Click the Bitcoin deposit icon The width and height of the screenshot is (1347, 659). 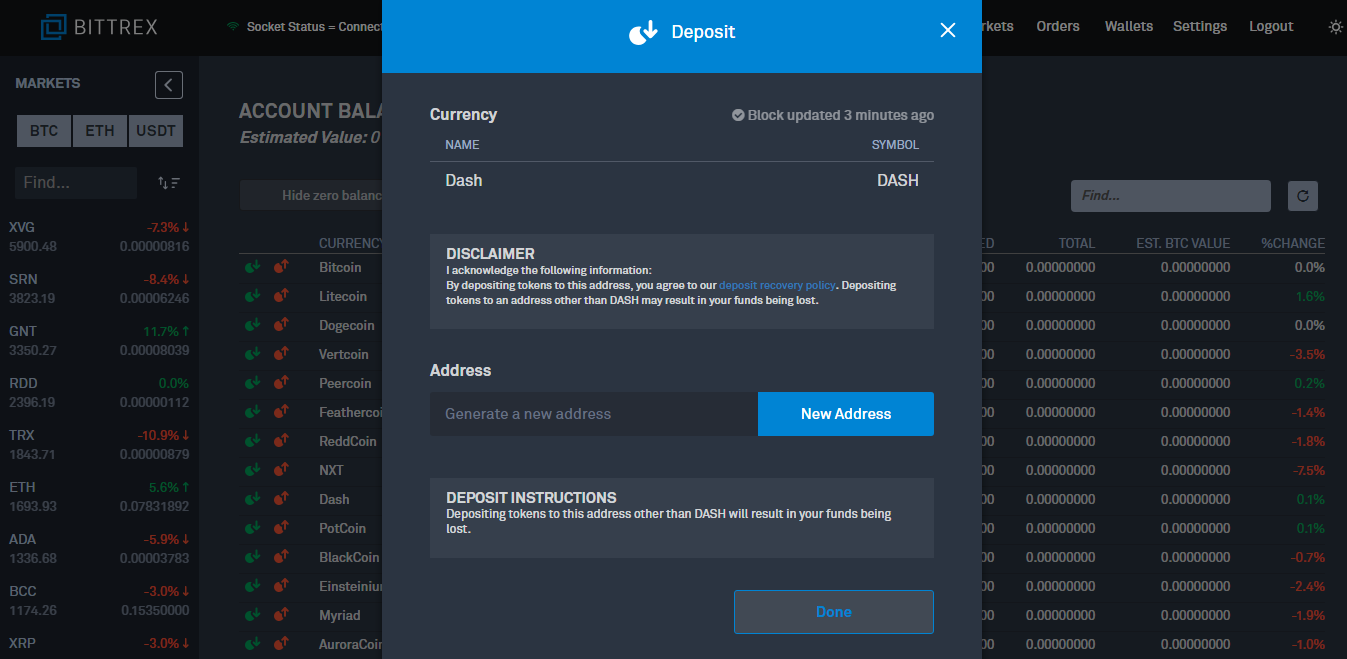pyautogui.click(x=252, y=267)
